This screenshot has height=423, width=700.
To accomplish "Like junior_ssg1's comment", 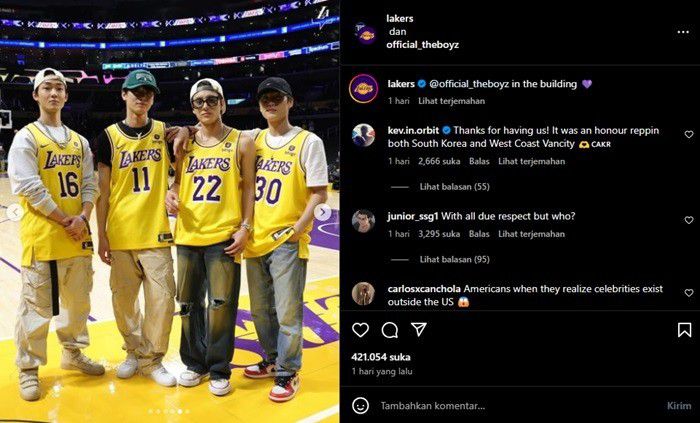I will point(688,220).
